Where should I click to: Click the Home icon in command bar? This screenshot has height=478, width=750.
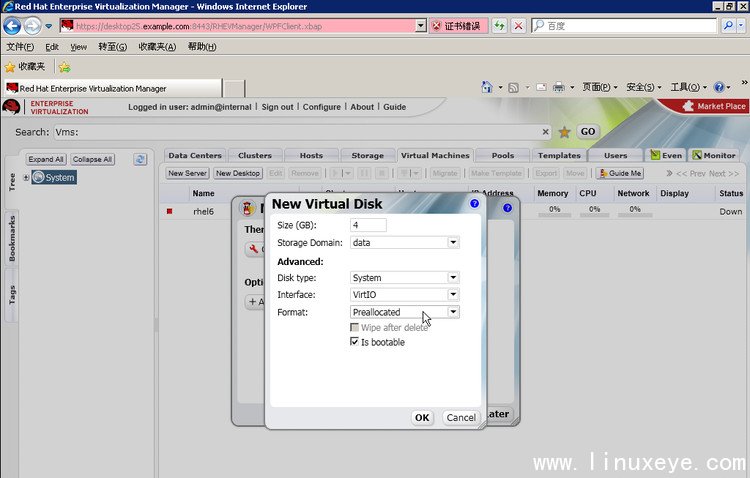click(x=487, y=87)
